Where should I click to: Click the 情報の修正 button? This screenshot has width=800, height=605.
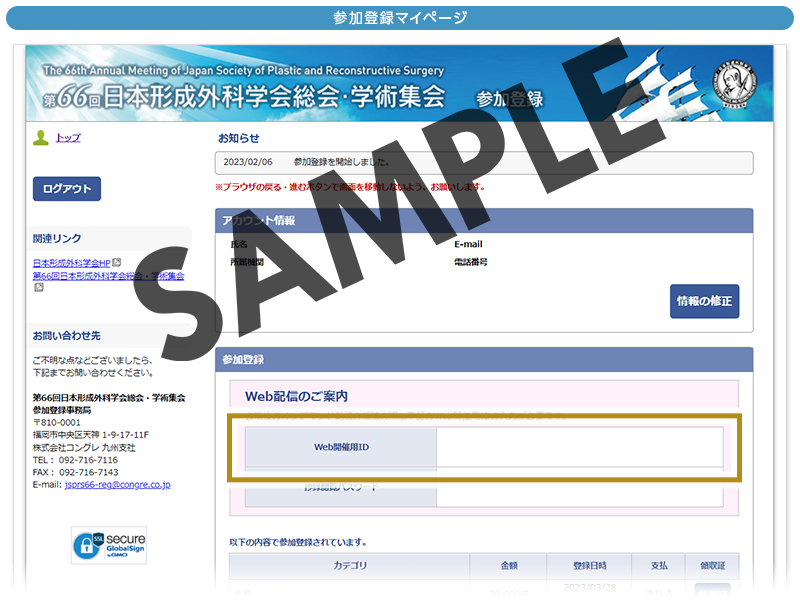pos(704,301)
